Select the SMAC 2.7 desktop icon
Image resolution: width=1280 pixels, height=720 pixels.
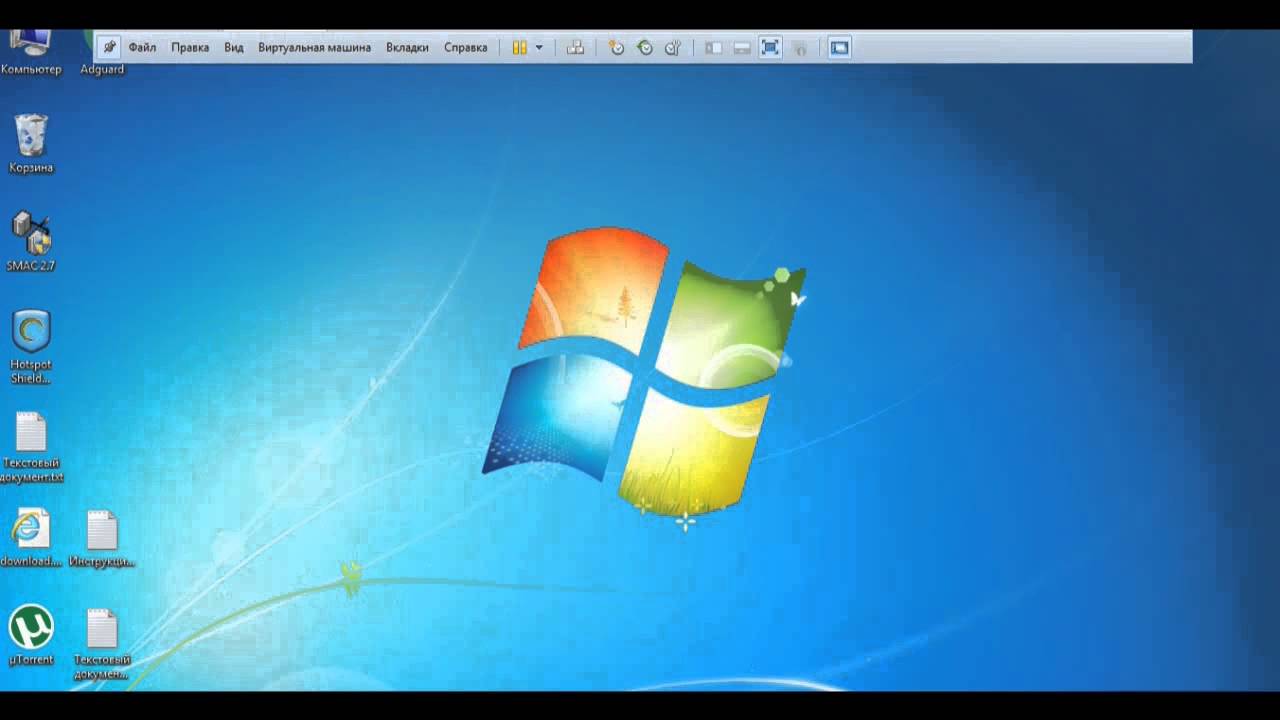(x=31, y=241)
